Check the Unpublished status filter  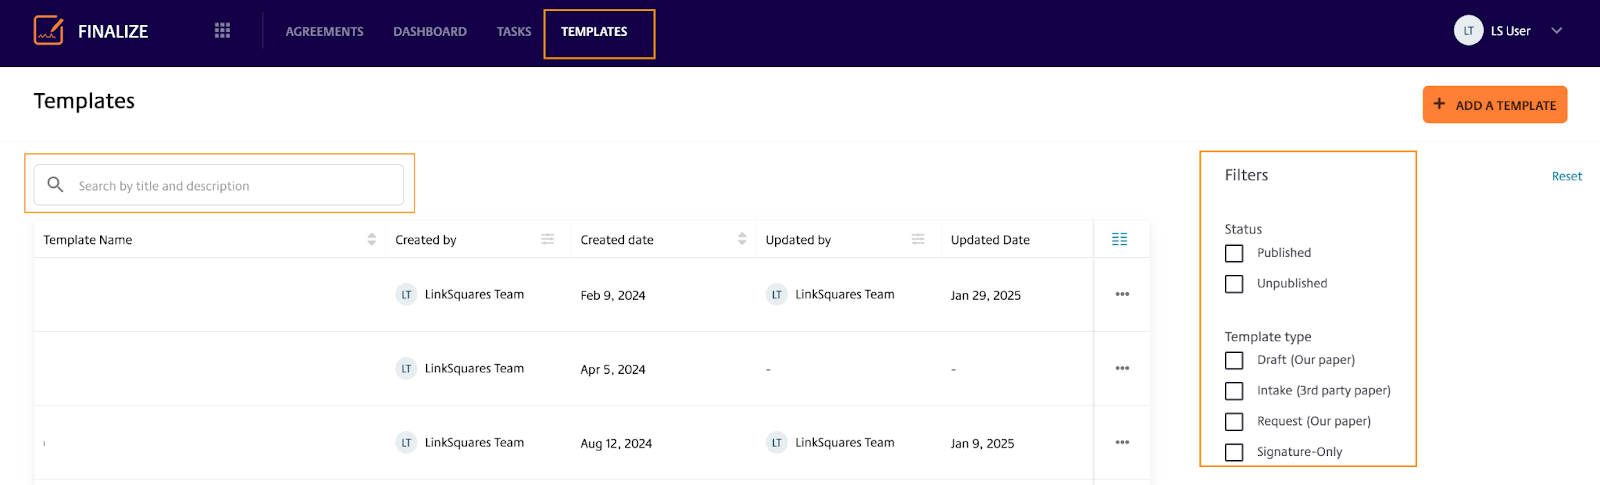(x=1234, y=284)
